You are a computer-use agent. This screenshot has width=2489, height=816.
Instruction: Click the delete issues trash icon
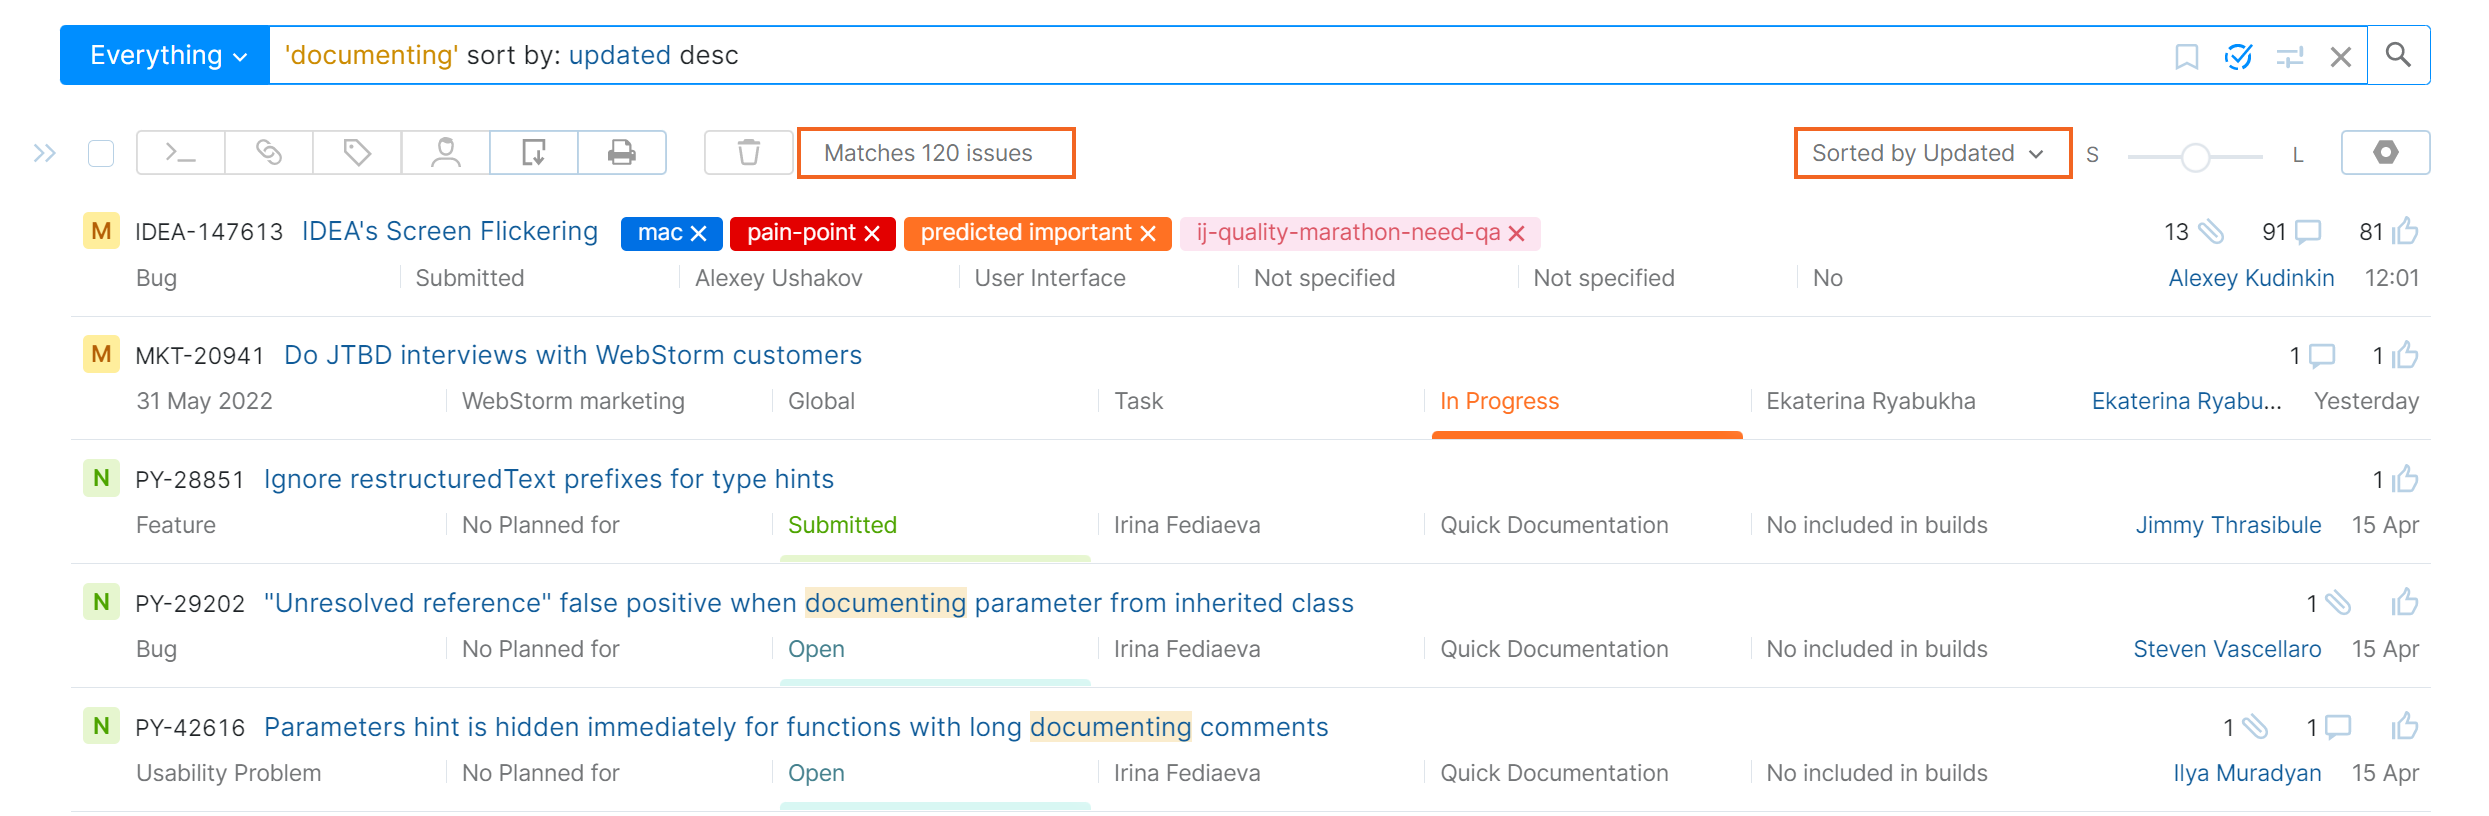click(748, 152)
